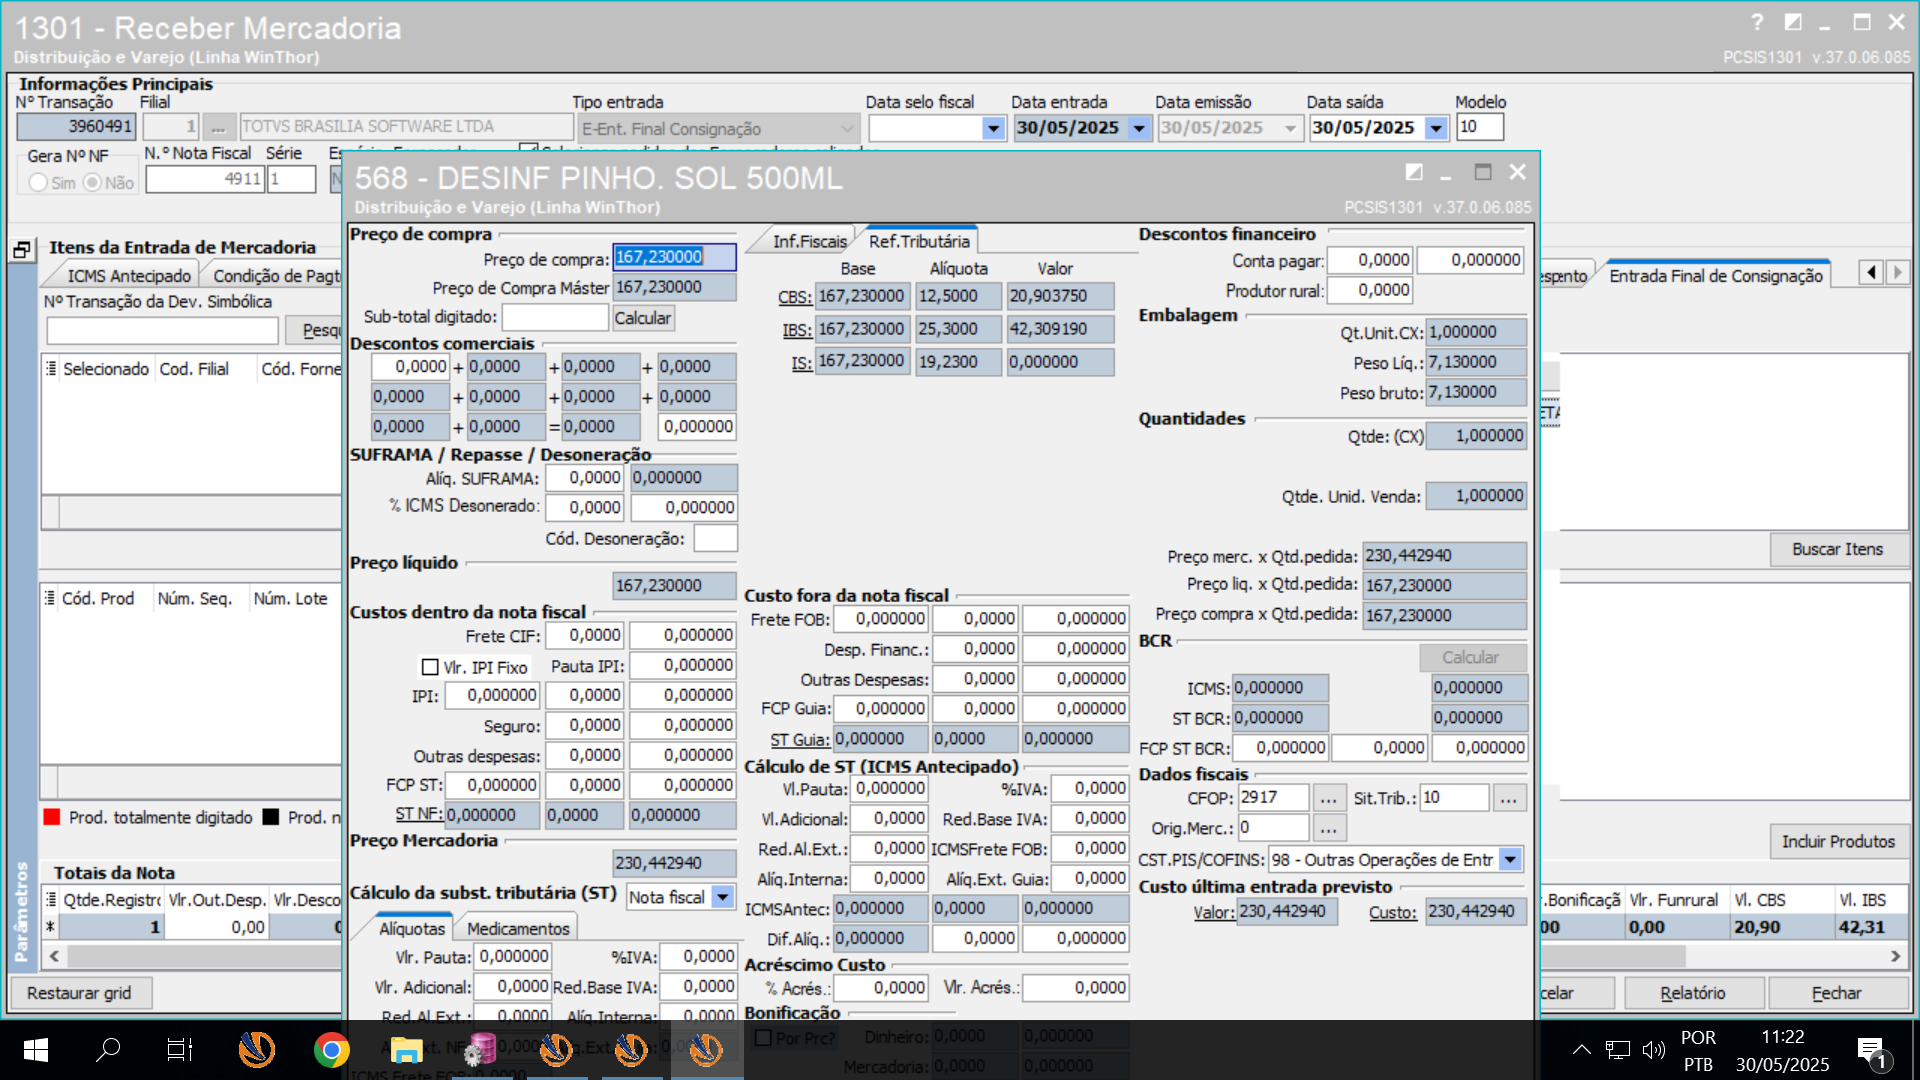
Task: Select the Sim radio for Gera Nº NF
Action: [39, 182]
